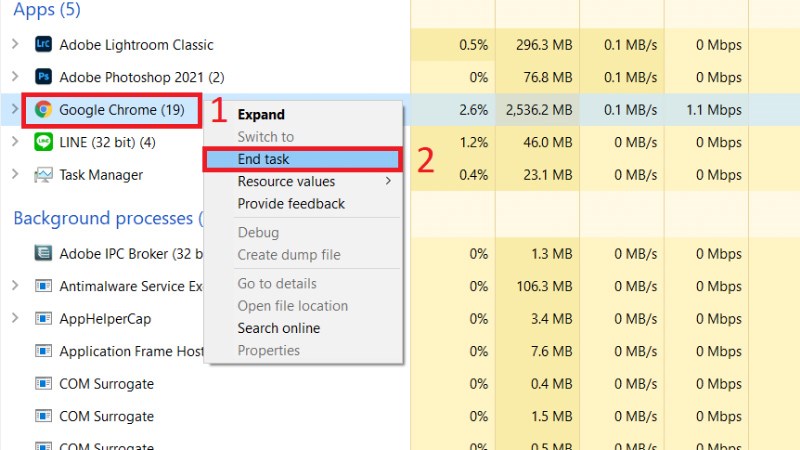This screenshot has width=800, height=450.
Task: Select the Google Chrome (19) row name
Action: [122, 110]
